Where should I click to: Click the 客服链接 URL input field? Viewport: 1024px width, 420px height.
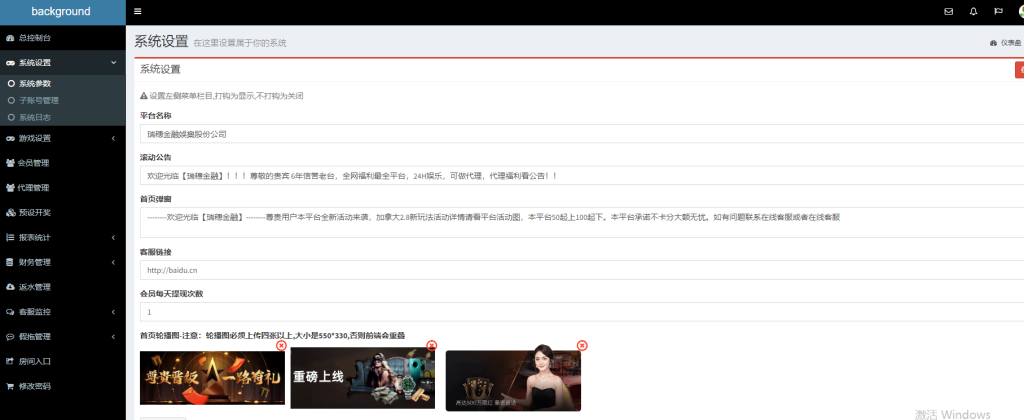click(580, 270)
